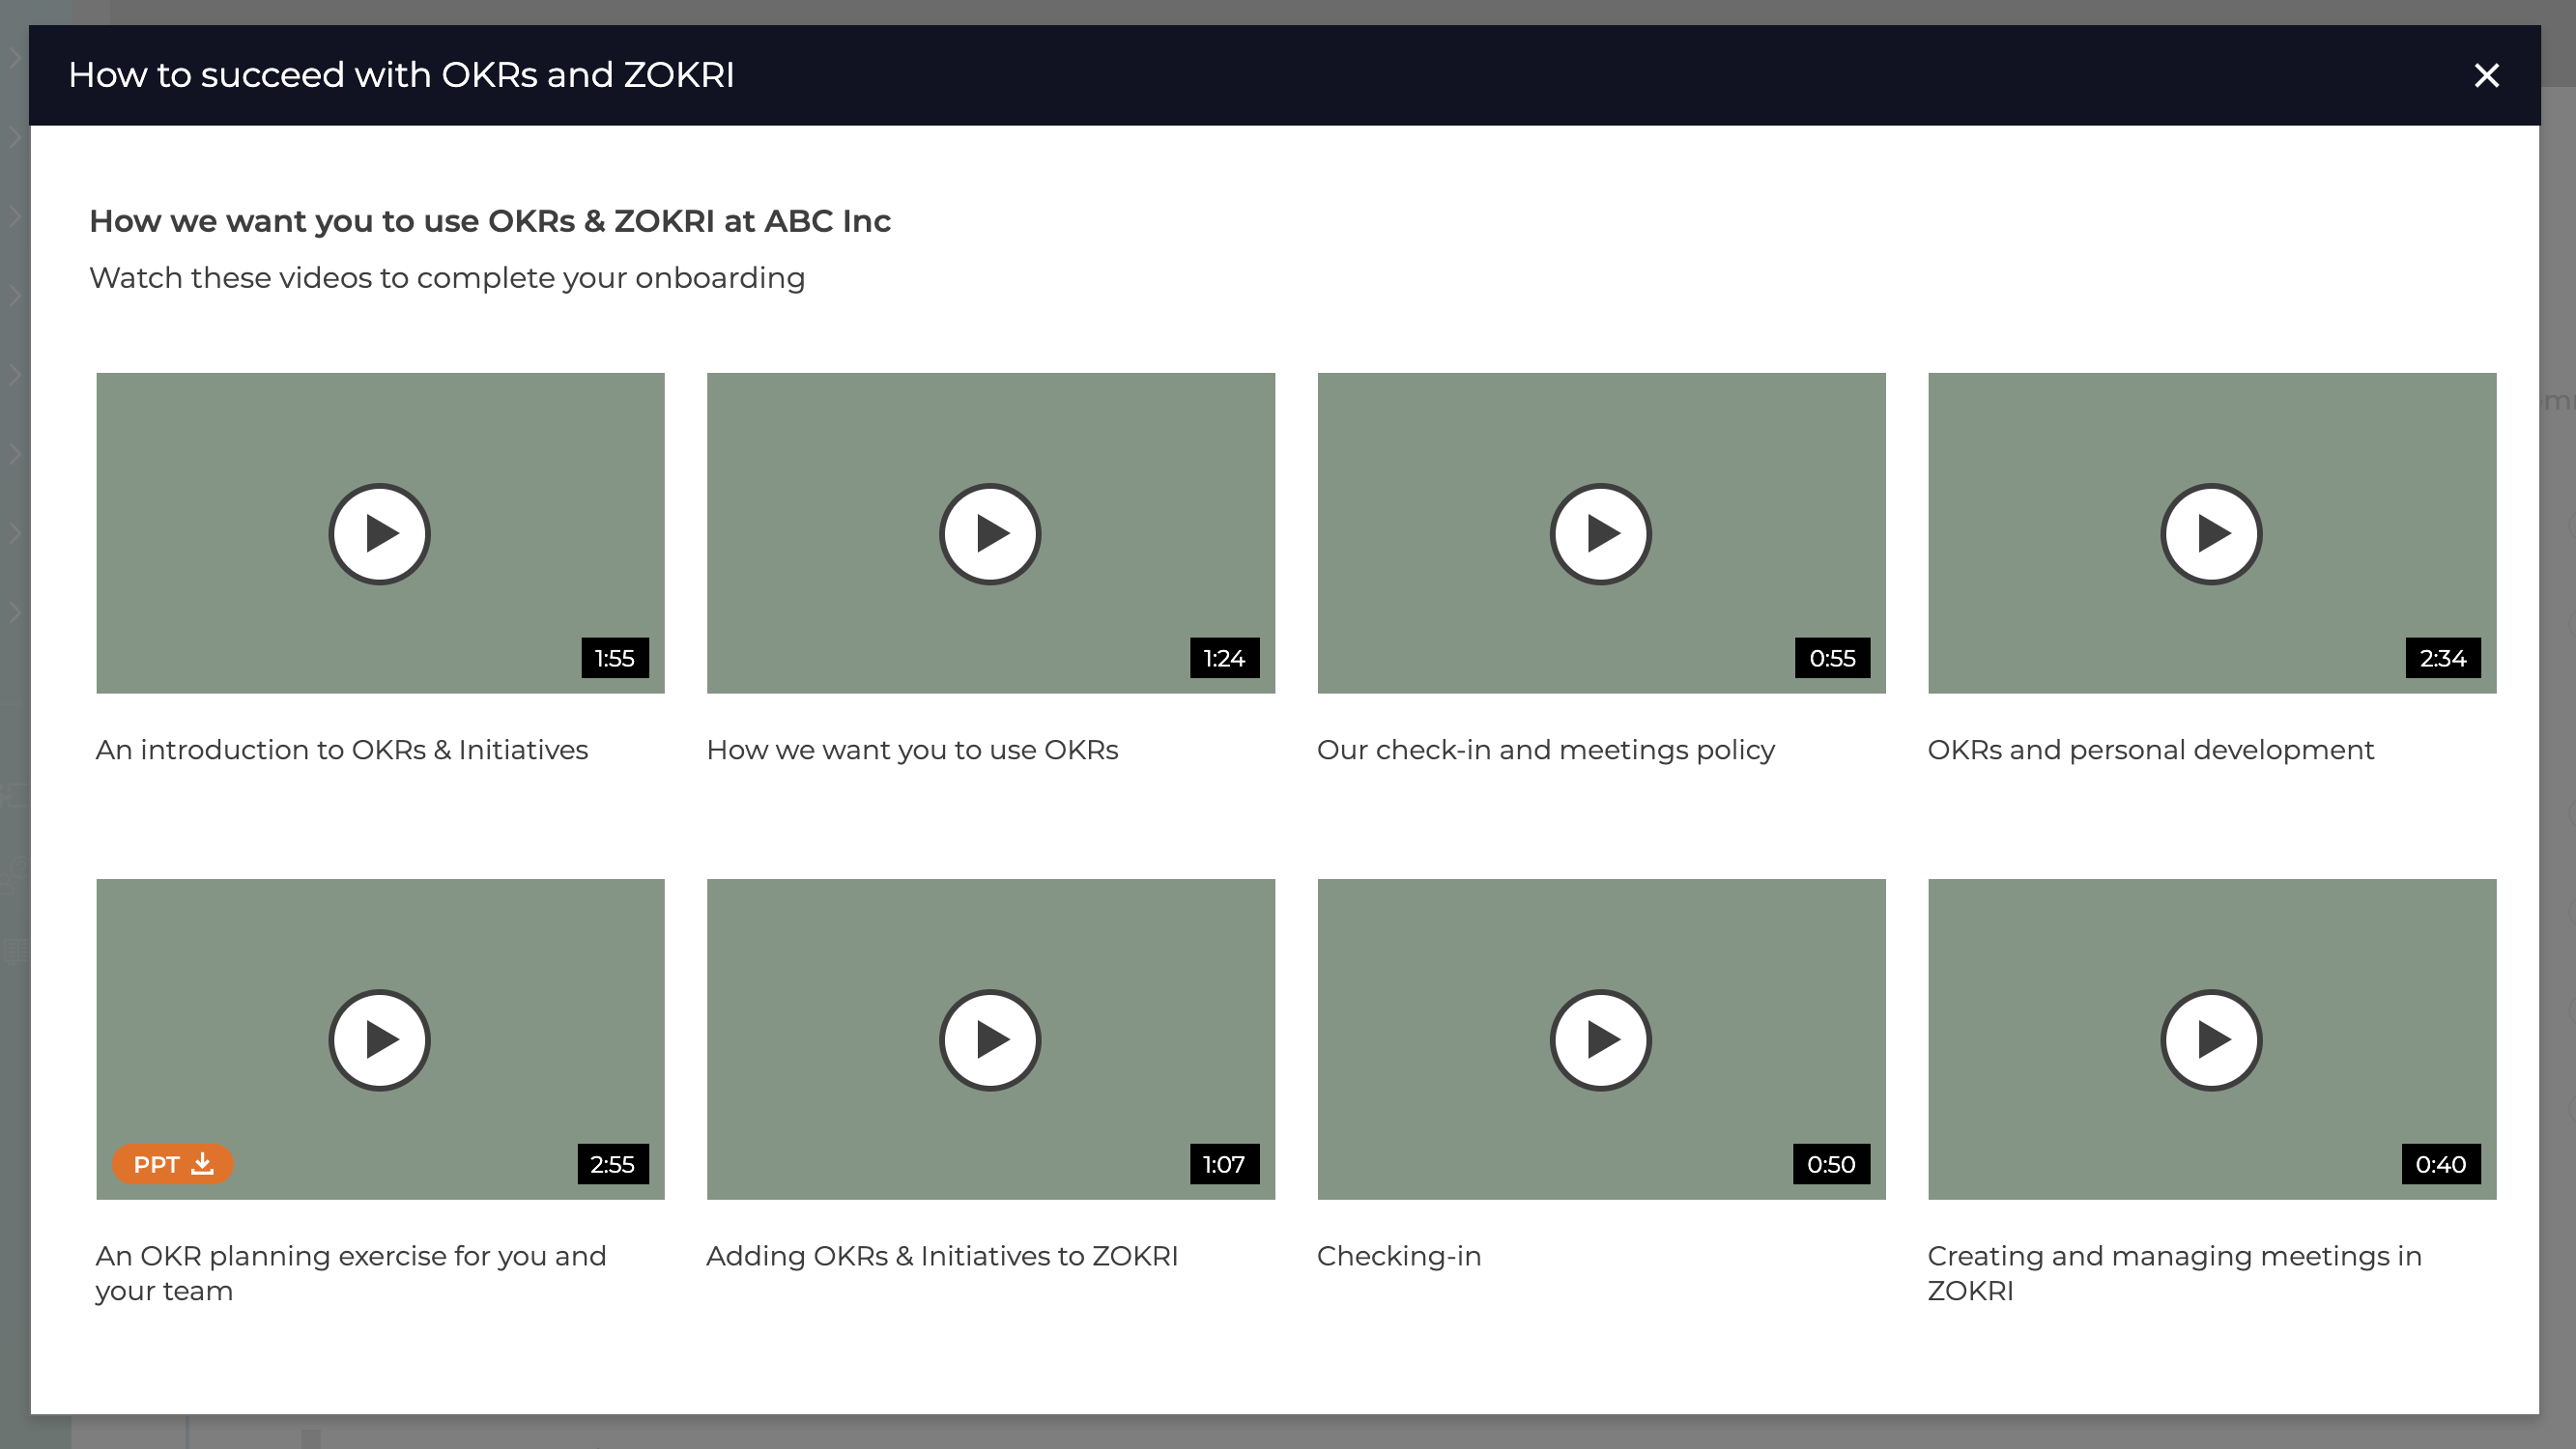Open 'Creating and managing meetings in ZOKRI' title
Image resolution: width=2576 pixels, height=1449 pixels.
pyautogui.click(x=2175, y=1273)
